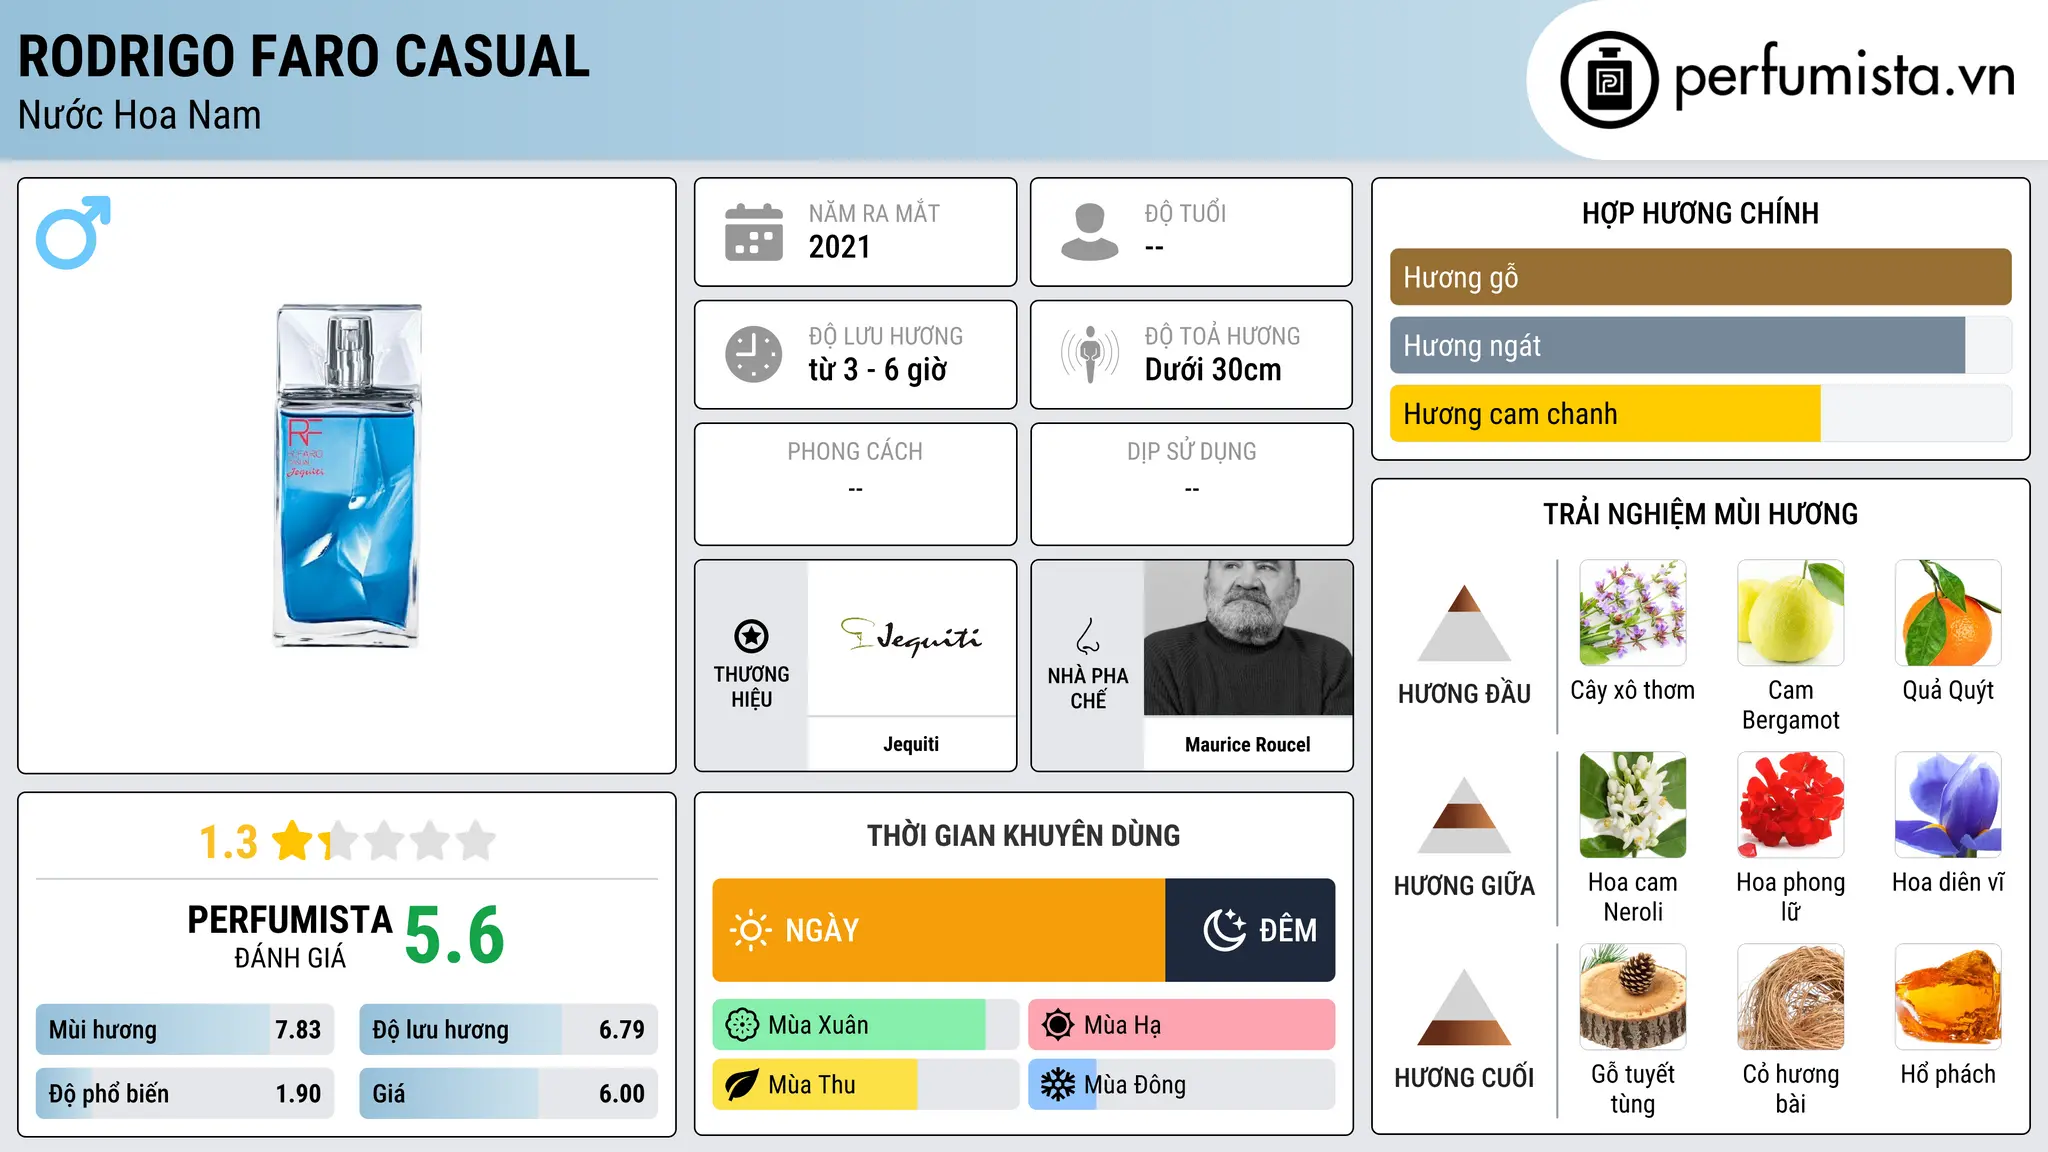Click the Giá score bar
Image resolution: width=2048 pixels, height=1152 pixels.
point(508,1094)
